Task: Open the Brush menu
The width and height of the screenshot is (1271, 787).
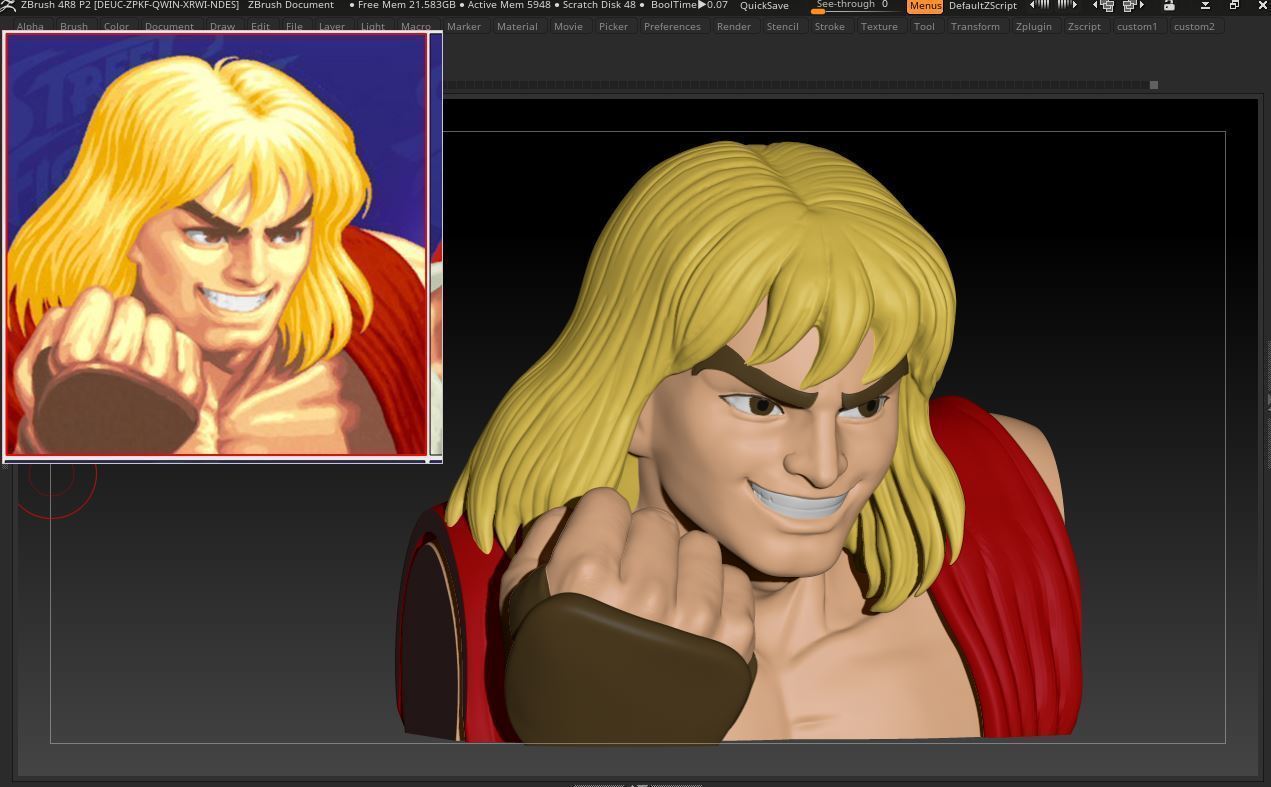Action: coord(74,26)
